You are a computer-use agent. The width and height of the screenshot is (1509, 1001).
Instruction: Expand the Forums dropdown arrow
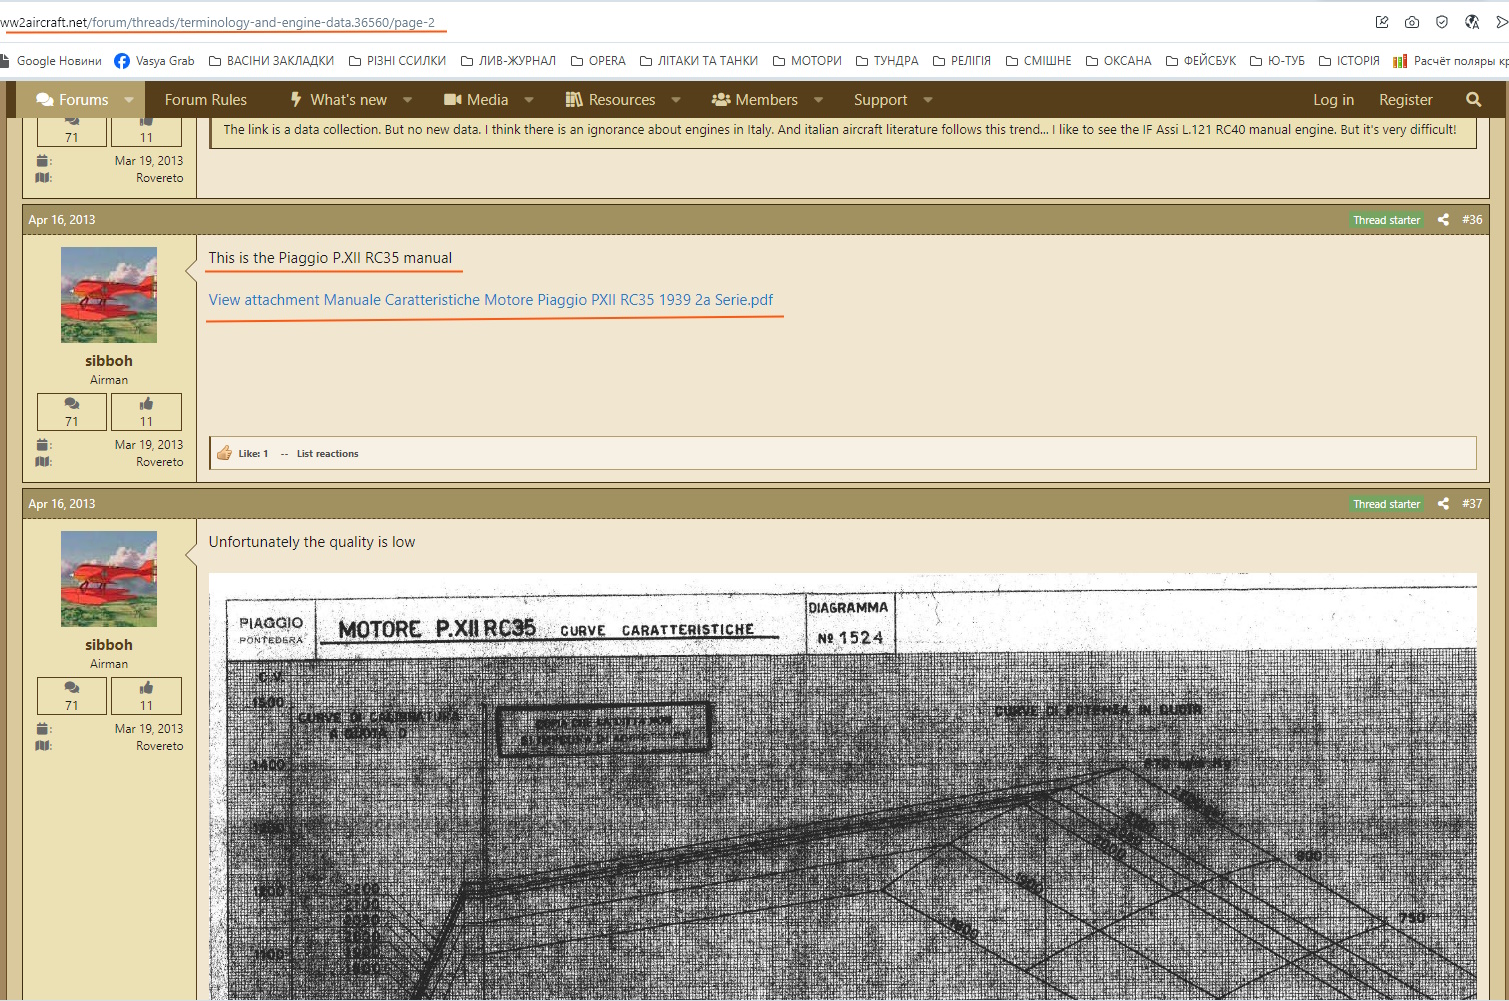[x=129, y=100]
